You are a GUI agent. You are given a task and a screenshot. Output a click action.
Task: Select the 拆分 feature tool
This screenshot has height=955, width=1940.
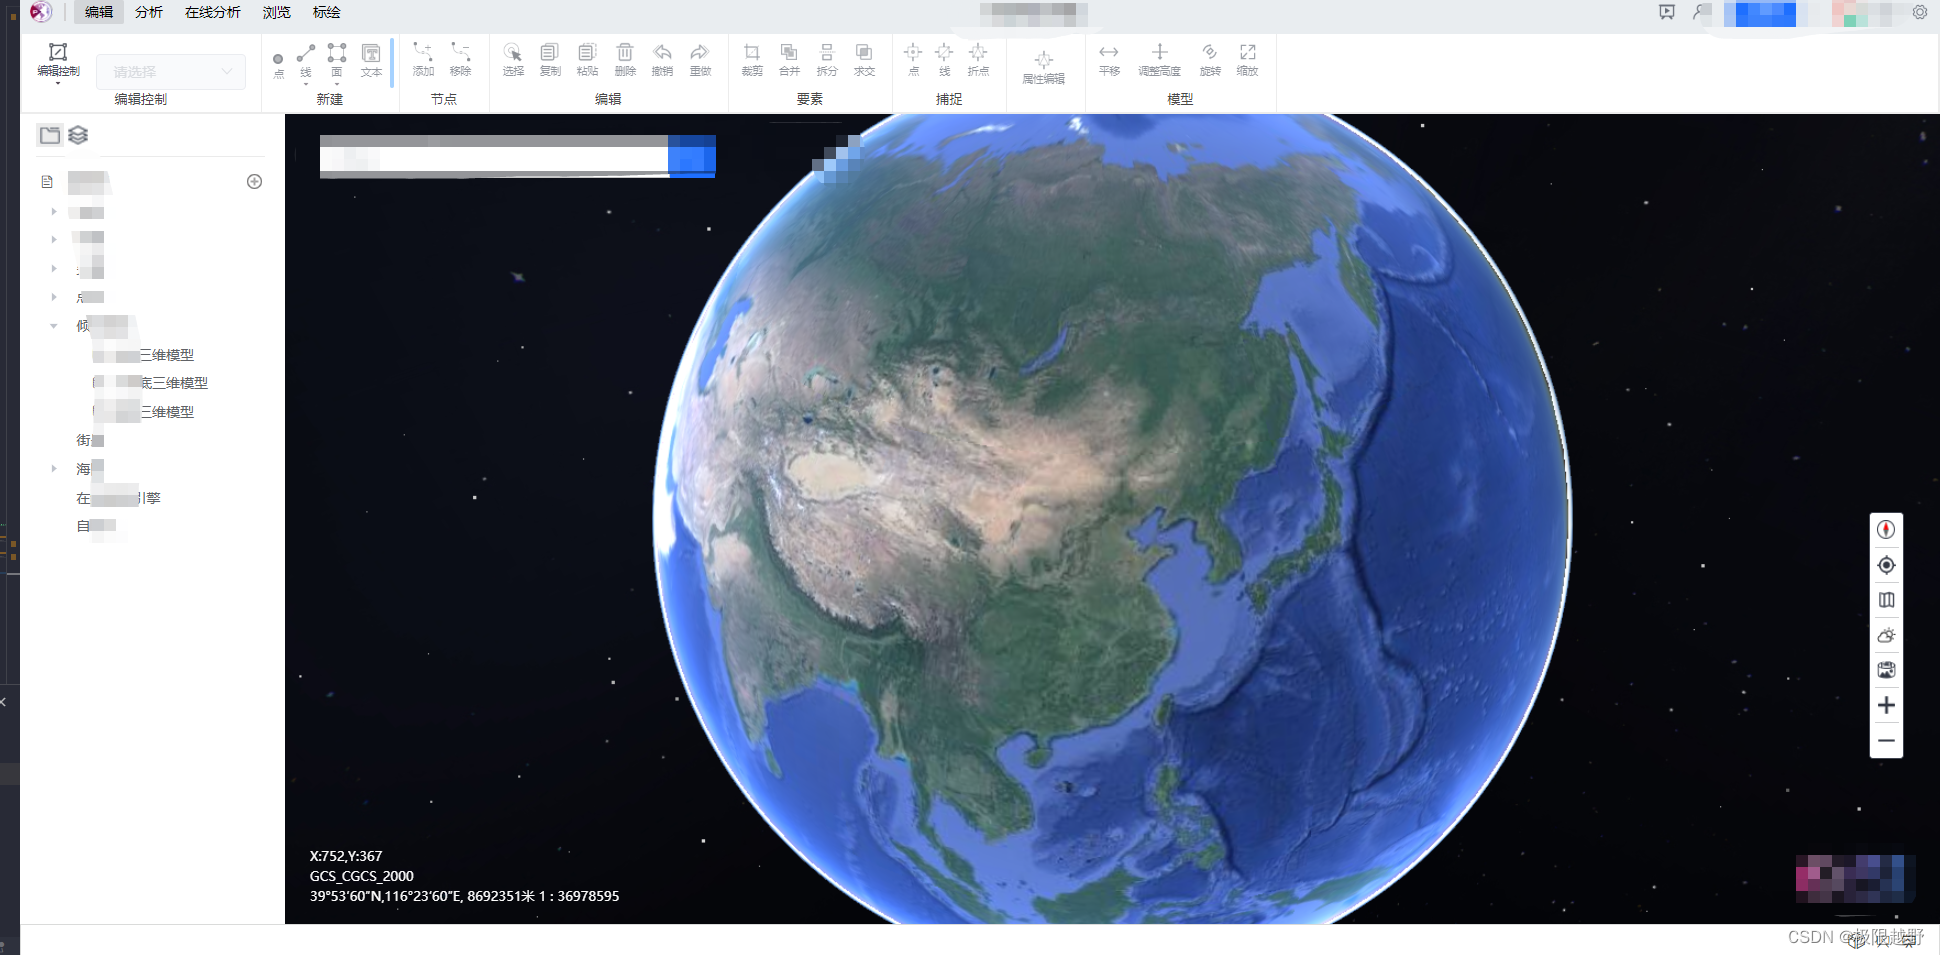pos(827,59)
